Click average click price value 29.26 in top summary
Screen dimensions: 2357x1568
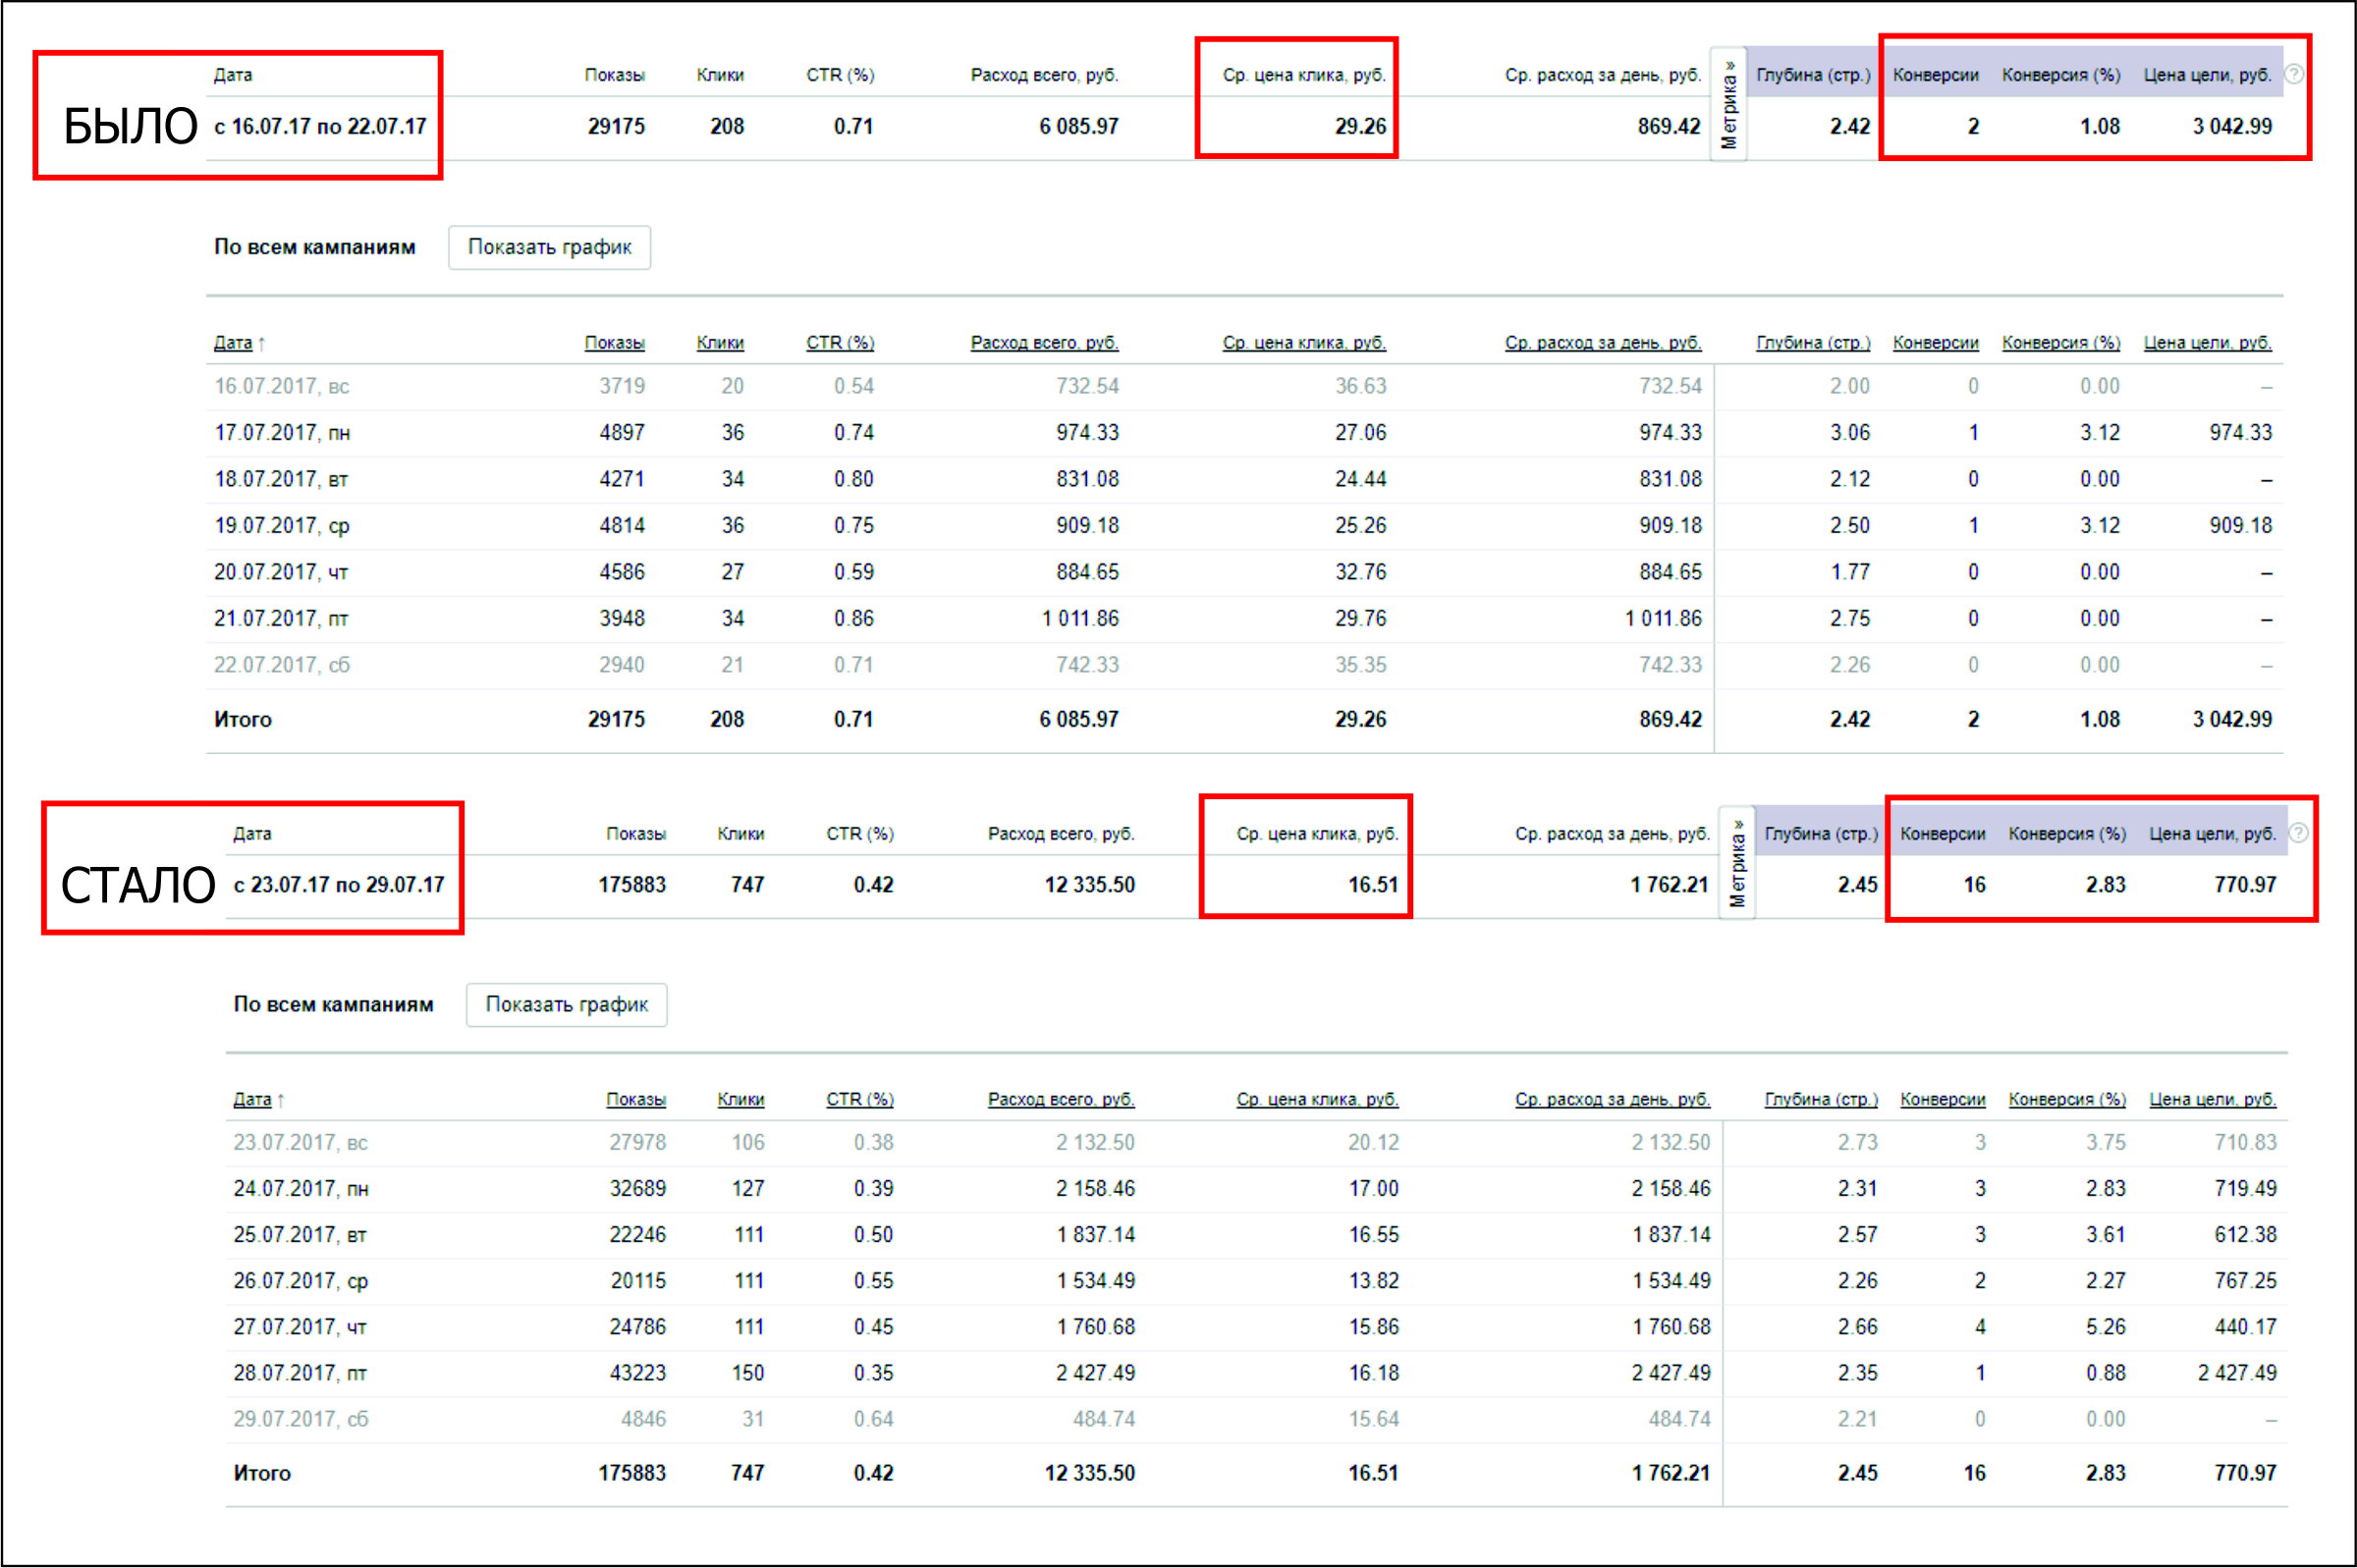pyautogui.click(x=1360, y=127)
